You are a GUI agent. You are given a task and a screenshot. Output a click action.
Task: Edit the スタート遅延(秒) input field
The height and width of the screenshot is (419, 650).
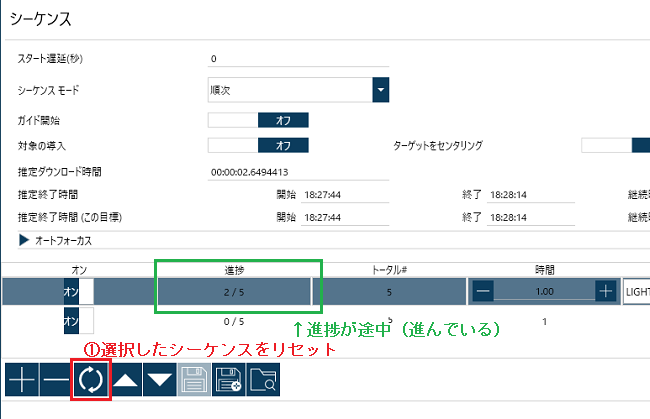298,59
